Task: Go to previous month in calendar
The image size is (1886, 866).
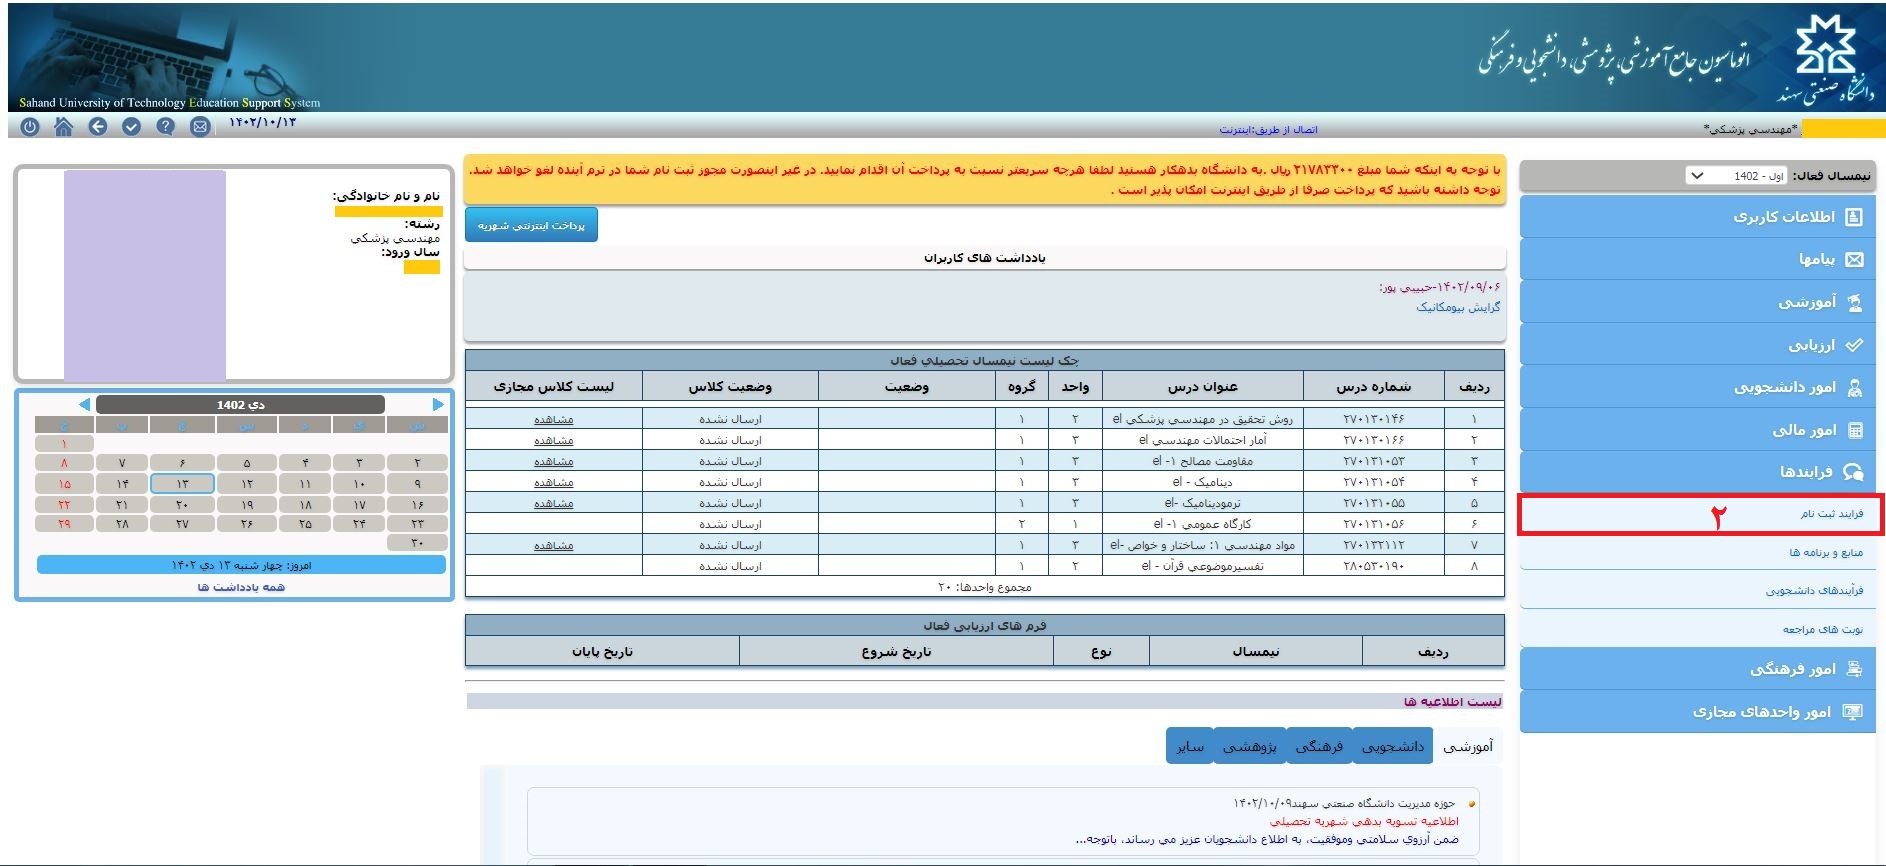Action: click(x=84, y=405)
